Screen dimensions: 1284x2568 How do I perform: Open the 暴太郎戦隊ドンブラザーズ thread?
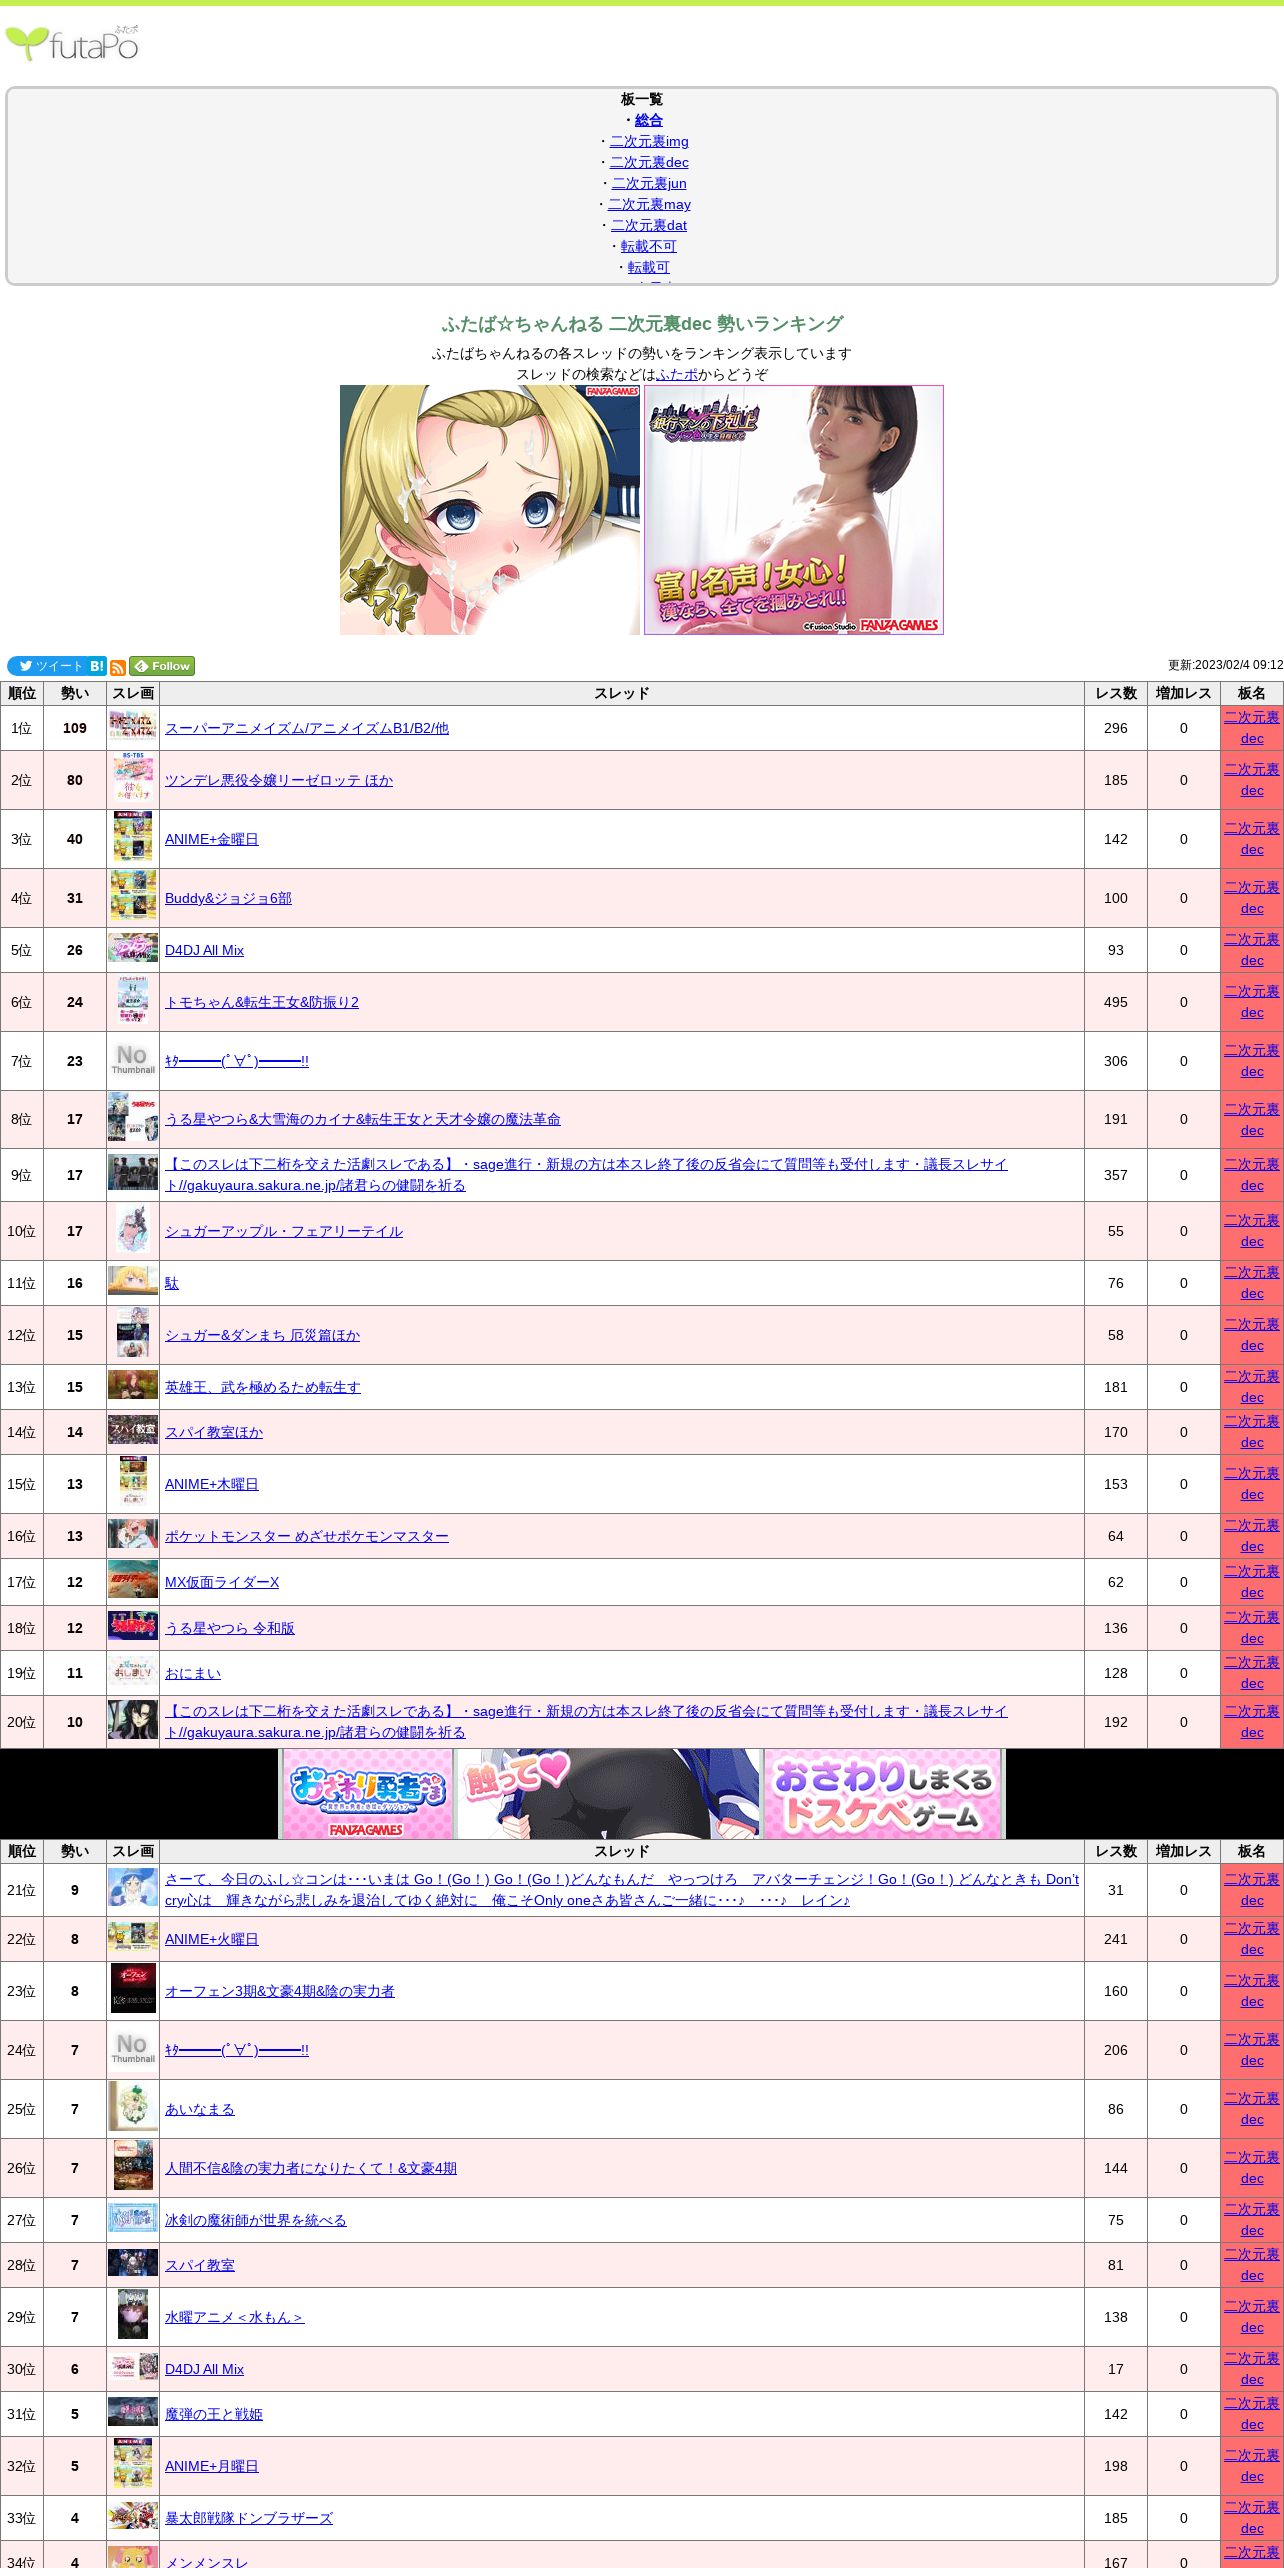point(249,2518)
